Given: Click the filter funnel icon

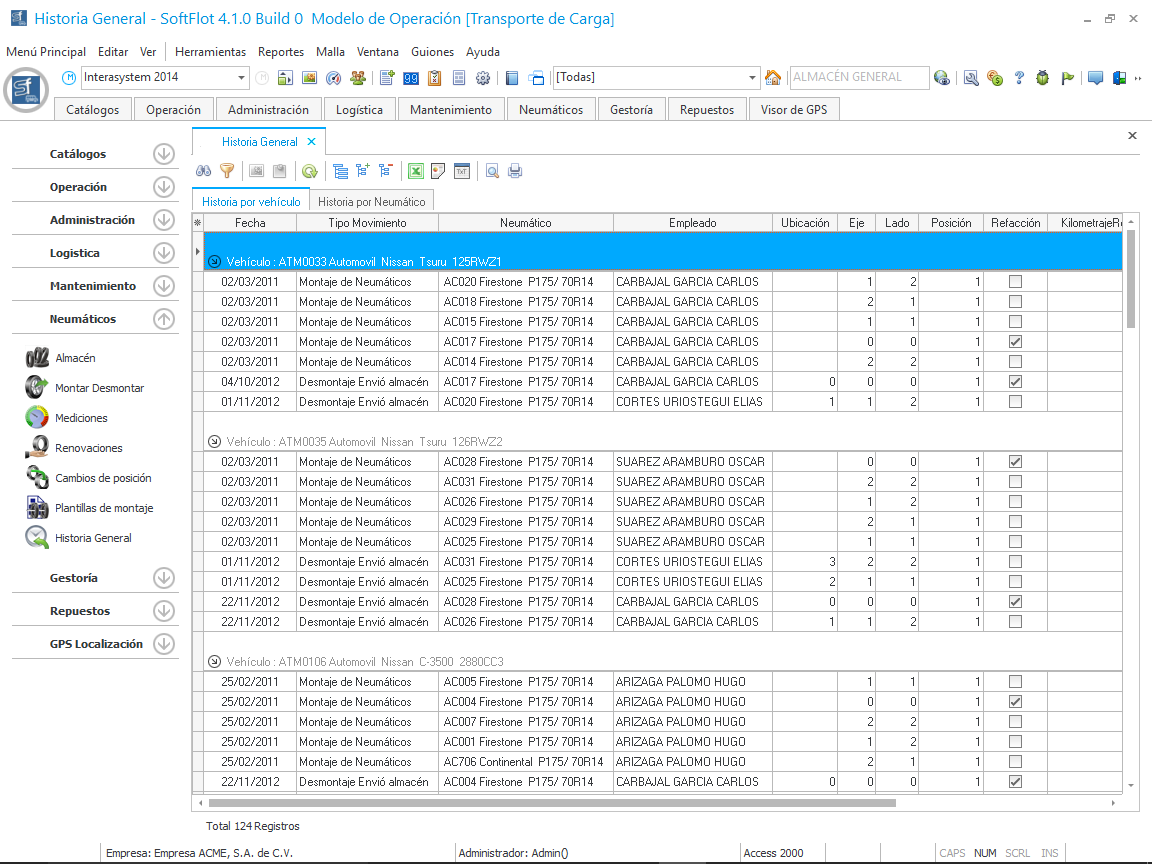Looking at the screenshot, I should 227,171.
